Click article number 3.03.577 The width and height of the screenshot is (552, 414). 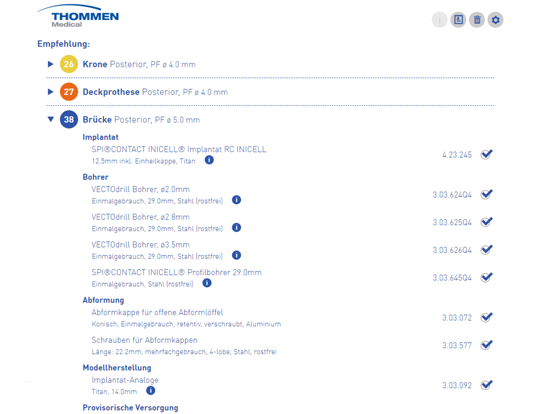point(457,345)
